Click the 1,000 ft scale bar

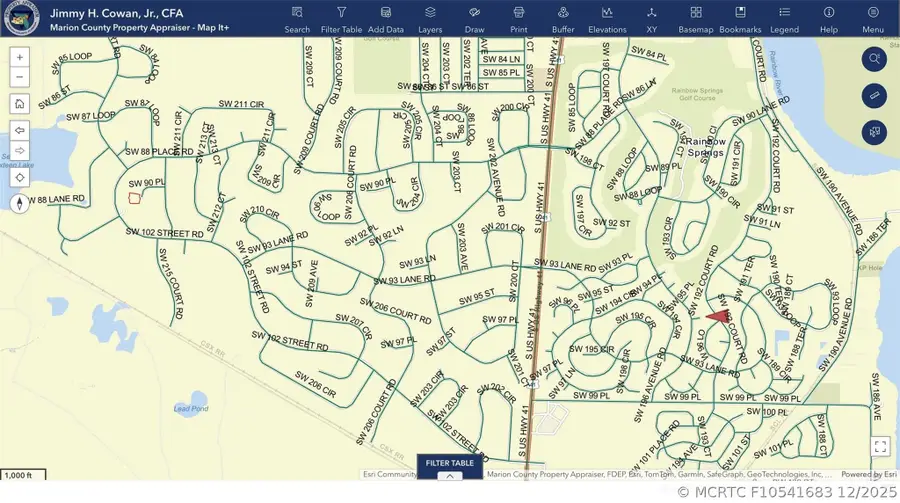pyautogui.click(x=23, y=475)
